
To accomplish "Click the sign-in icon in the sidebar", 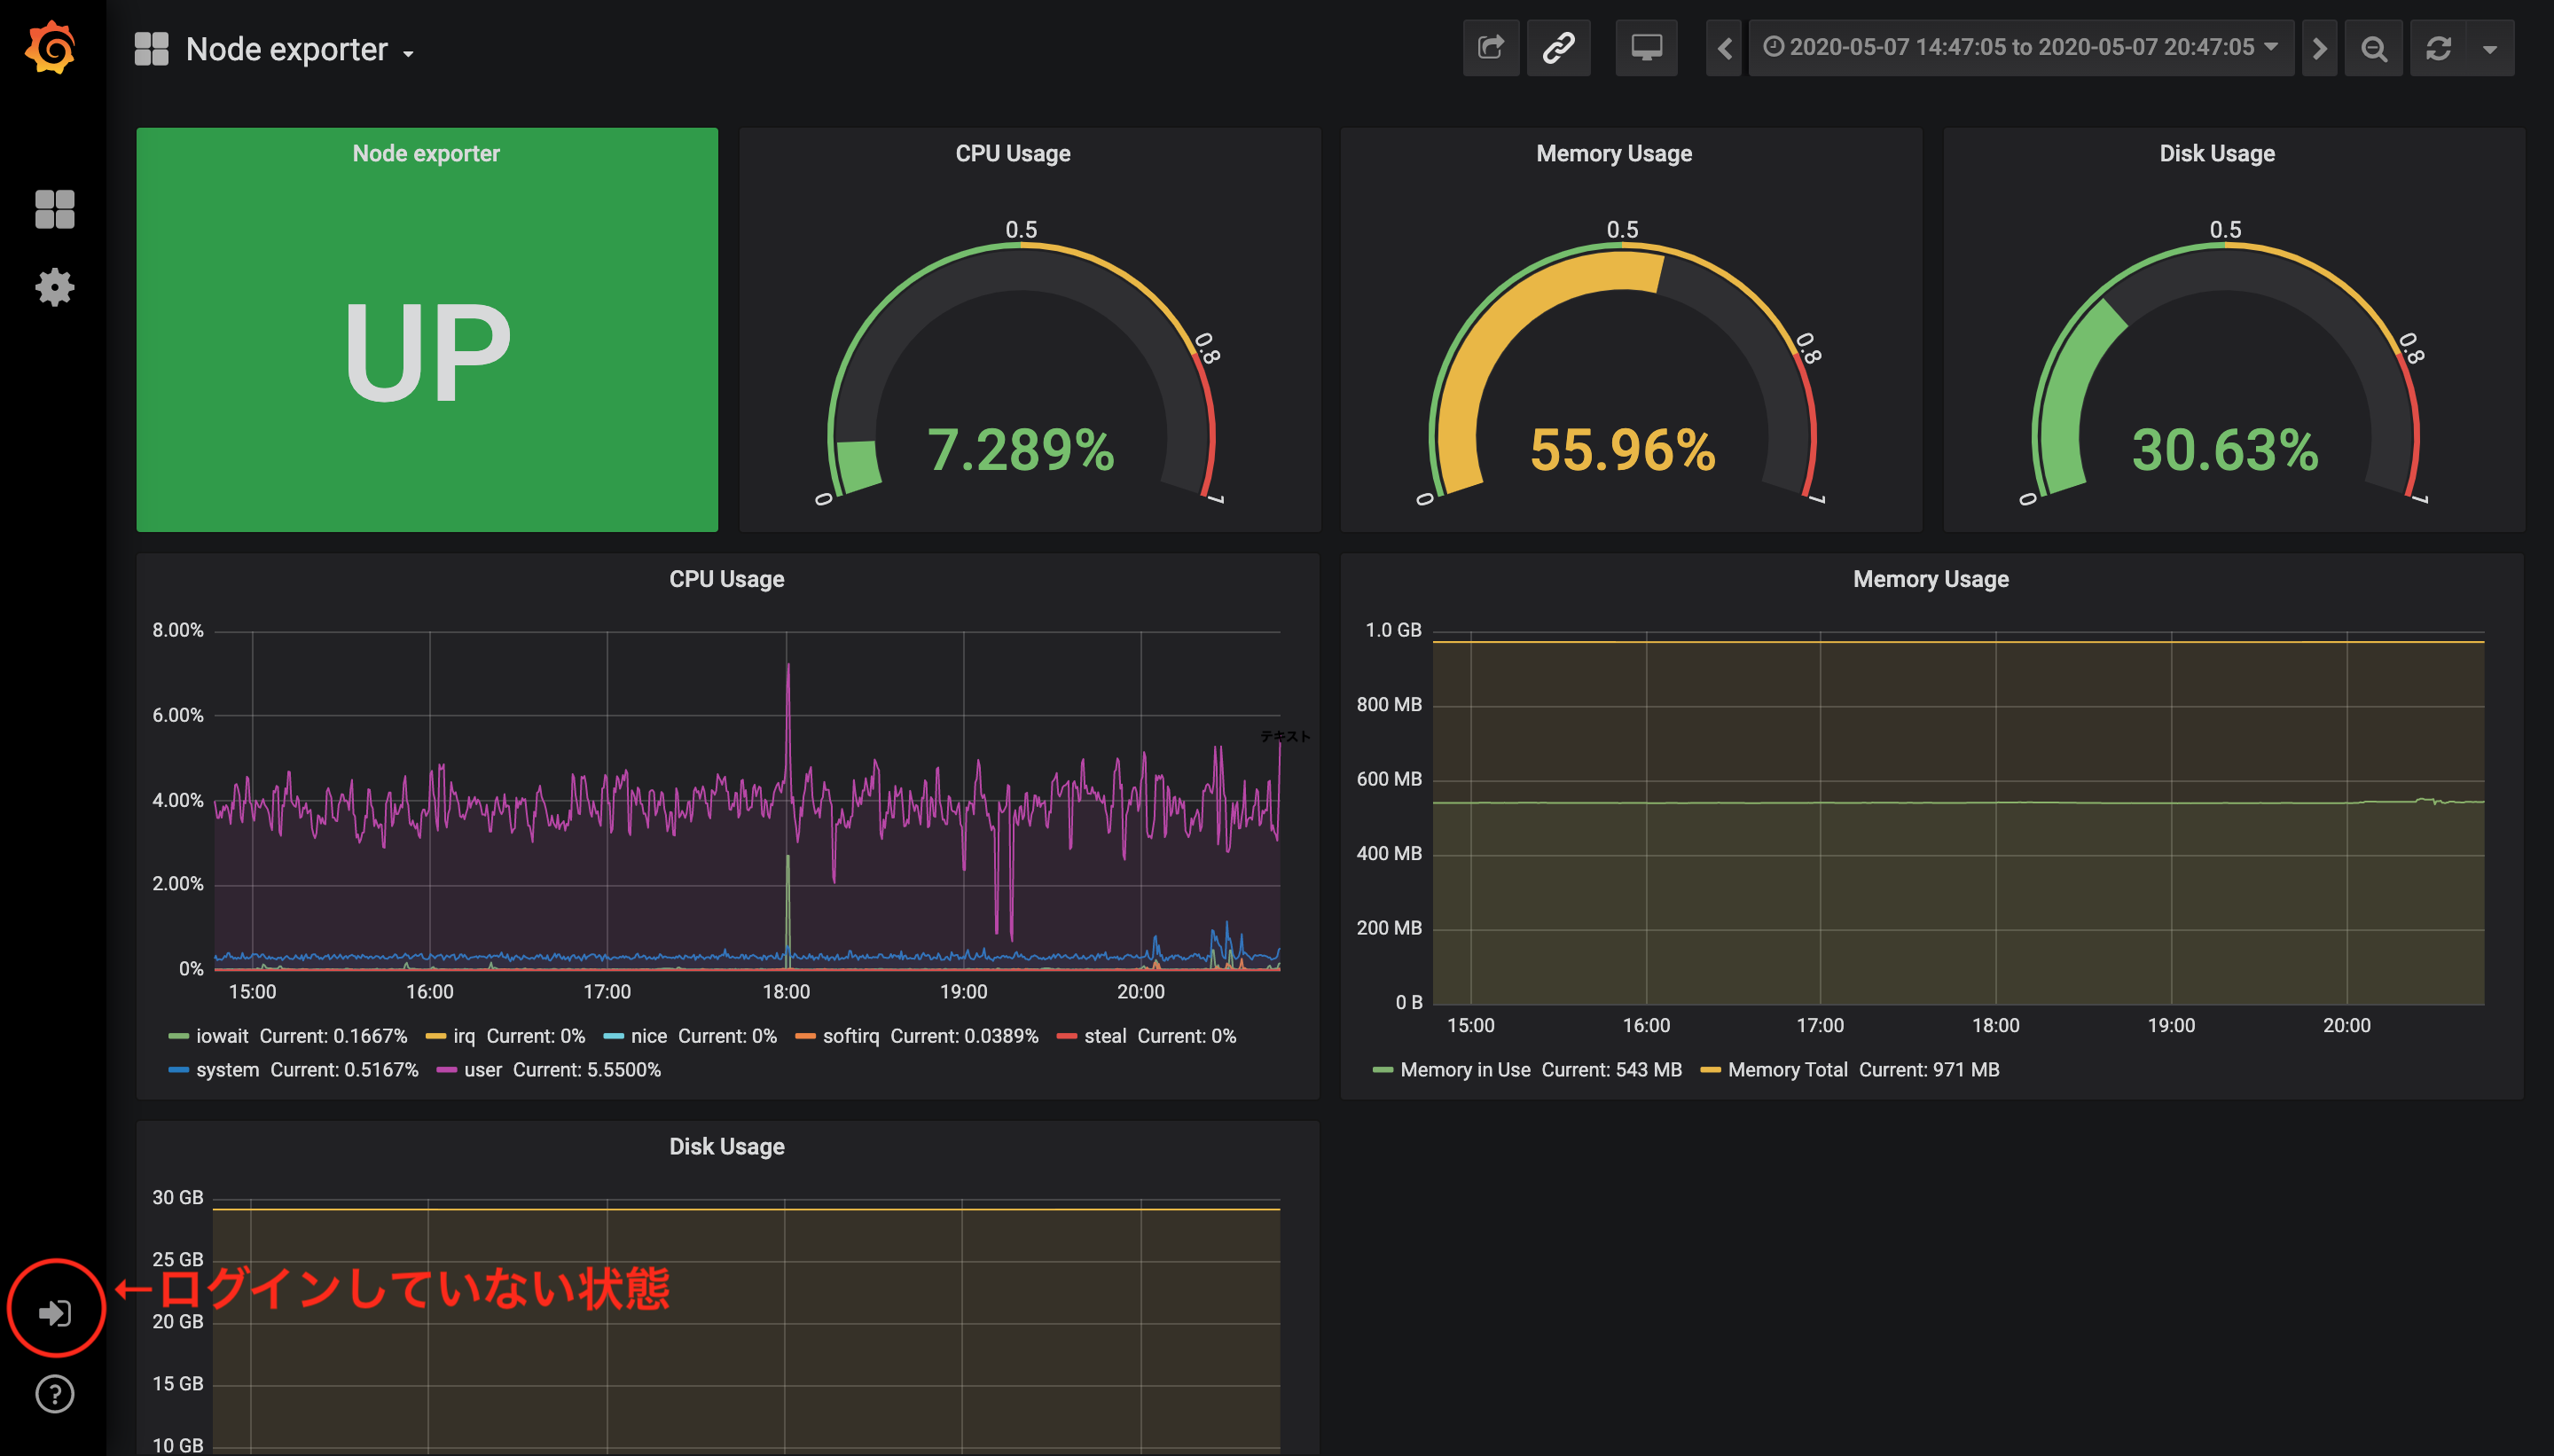I will [54, 1312].
